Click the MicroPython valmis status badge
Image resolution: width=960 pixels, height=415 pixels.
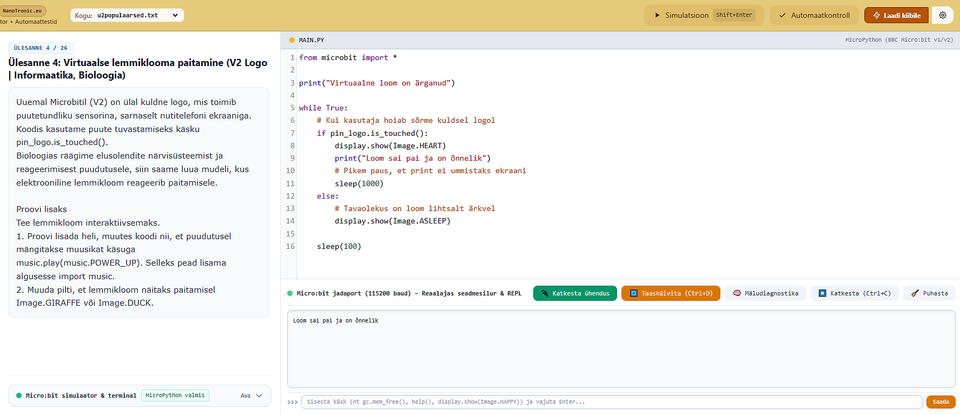[x=175, y=395]
